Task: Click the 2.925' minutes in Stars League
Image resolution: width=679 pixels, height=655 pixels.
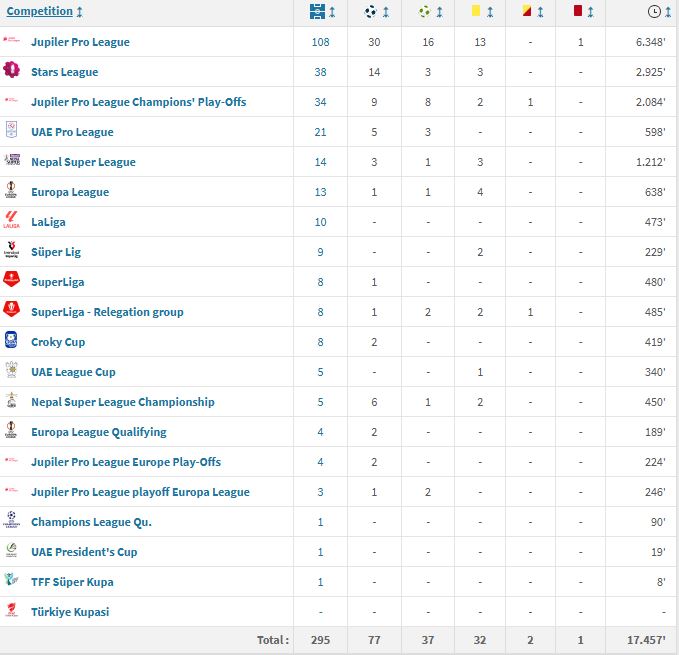Action: click(x=650, y=72)
